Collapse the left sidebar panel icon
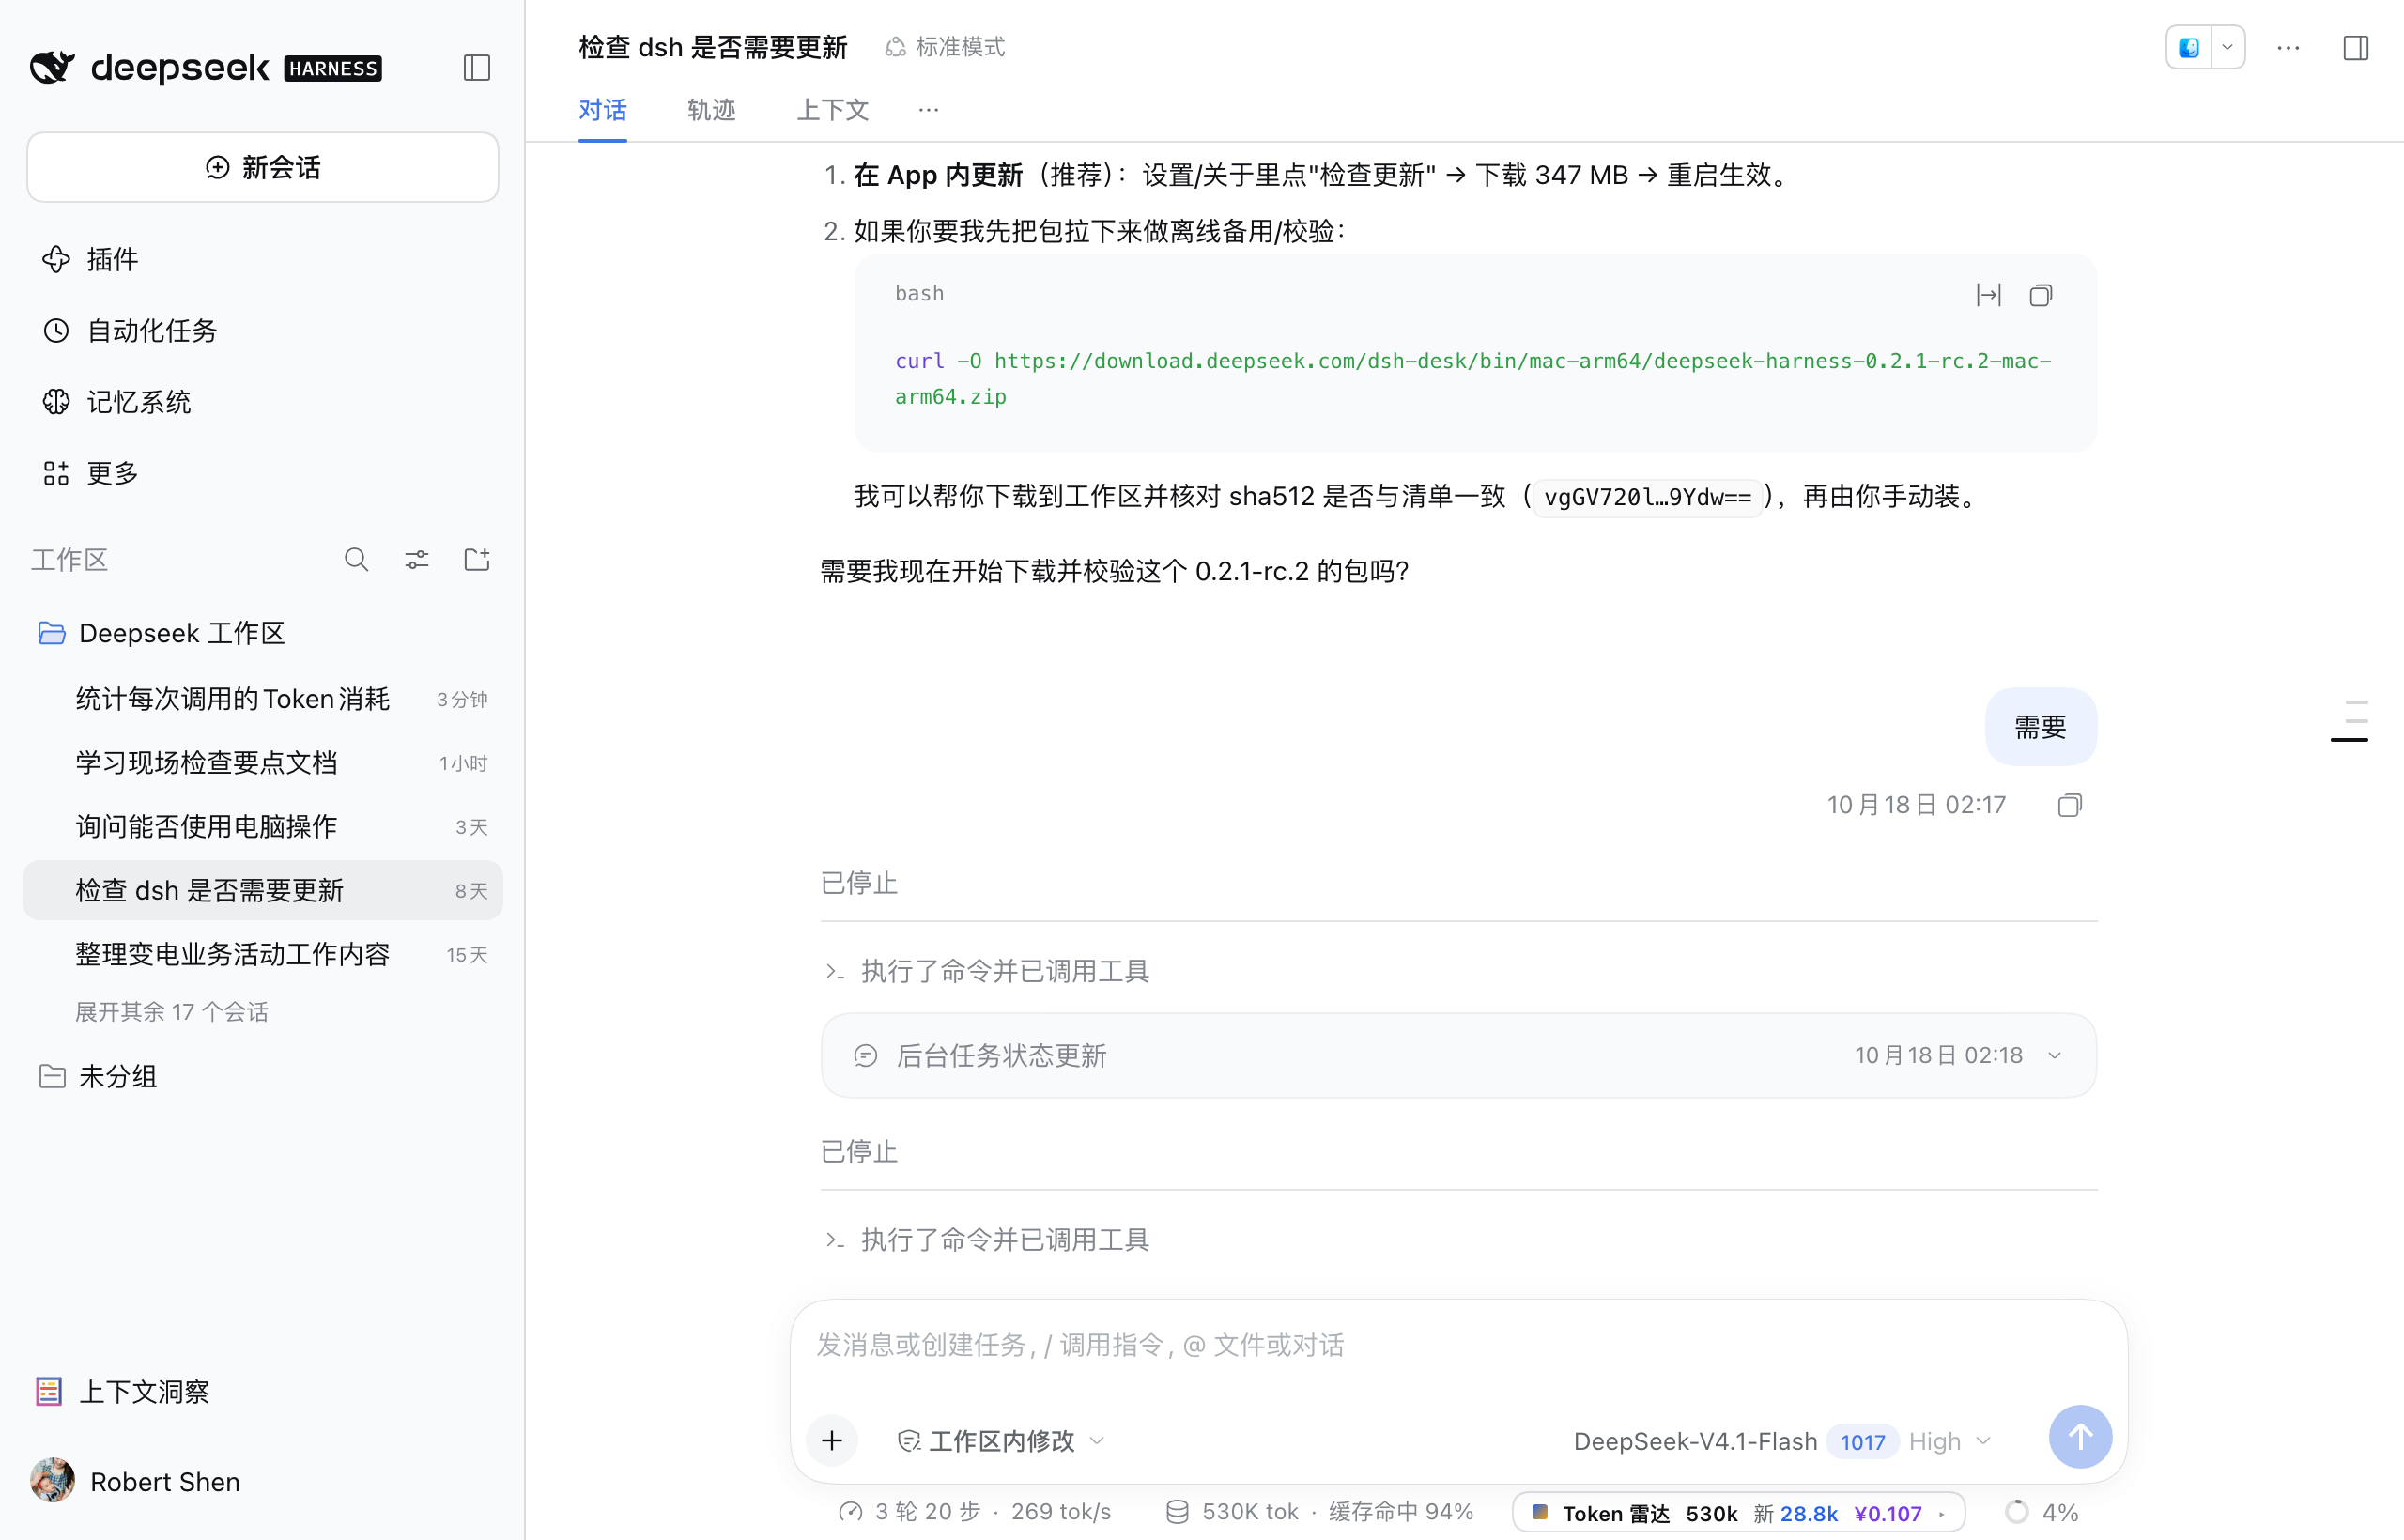The height and width of the screenshot is (1540, 2404). pos(476,68)
